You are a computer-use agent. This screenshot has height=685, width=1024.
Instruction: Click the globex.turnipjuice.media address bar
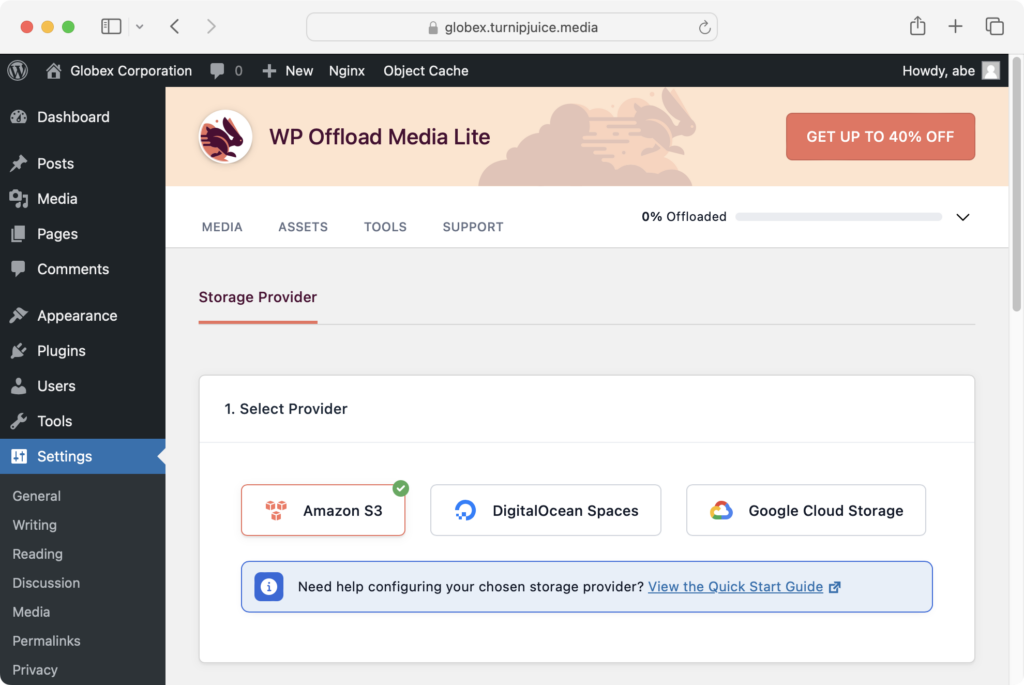pyautogui.click(x=512, y=27)
